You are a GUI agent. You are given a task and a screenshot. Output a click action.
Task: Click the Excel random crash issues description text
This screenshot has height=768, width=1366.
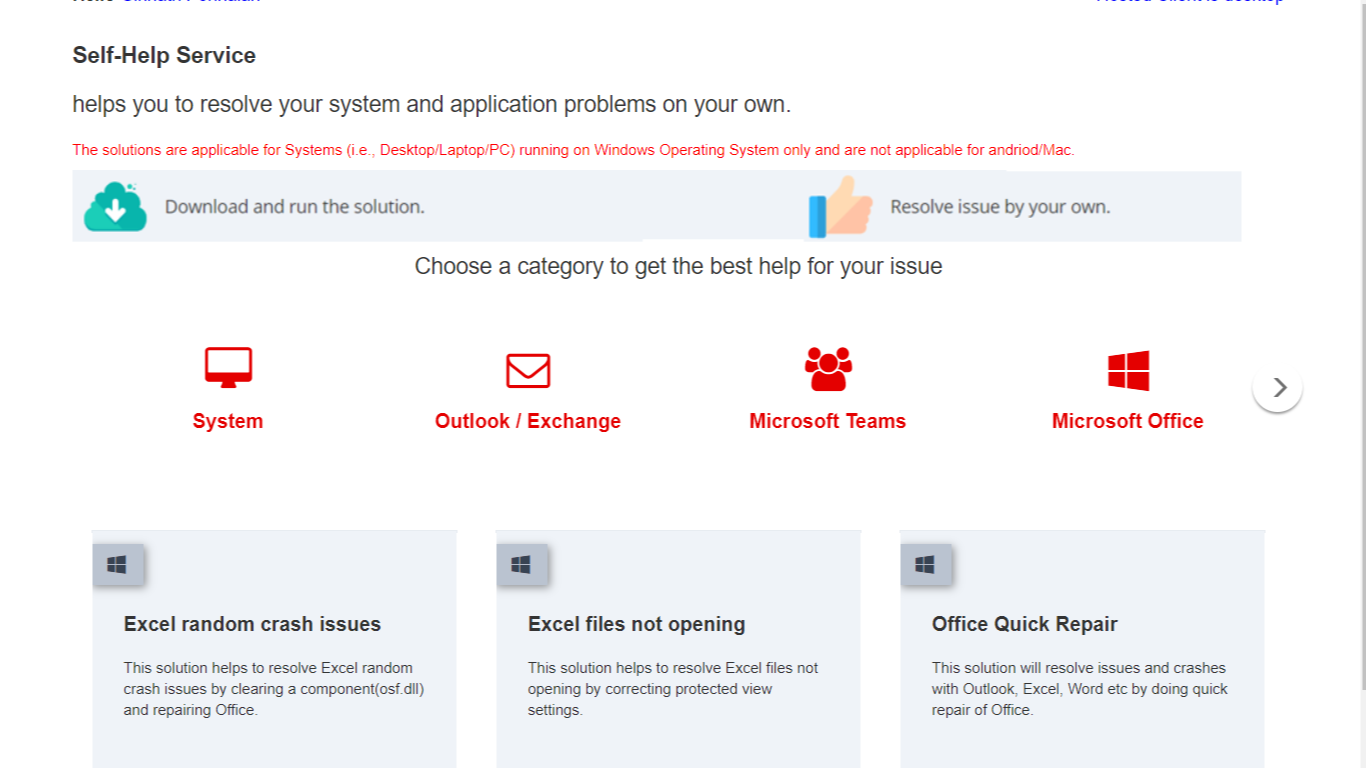[x=274, y=689]
